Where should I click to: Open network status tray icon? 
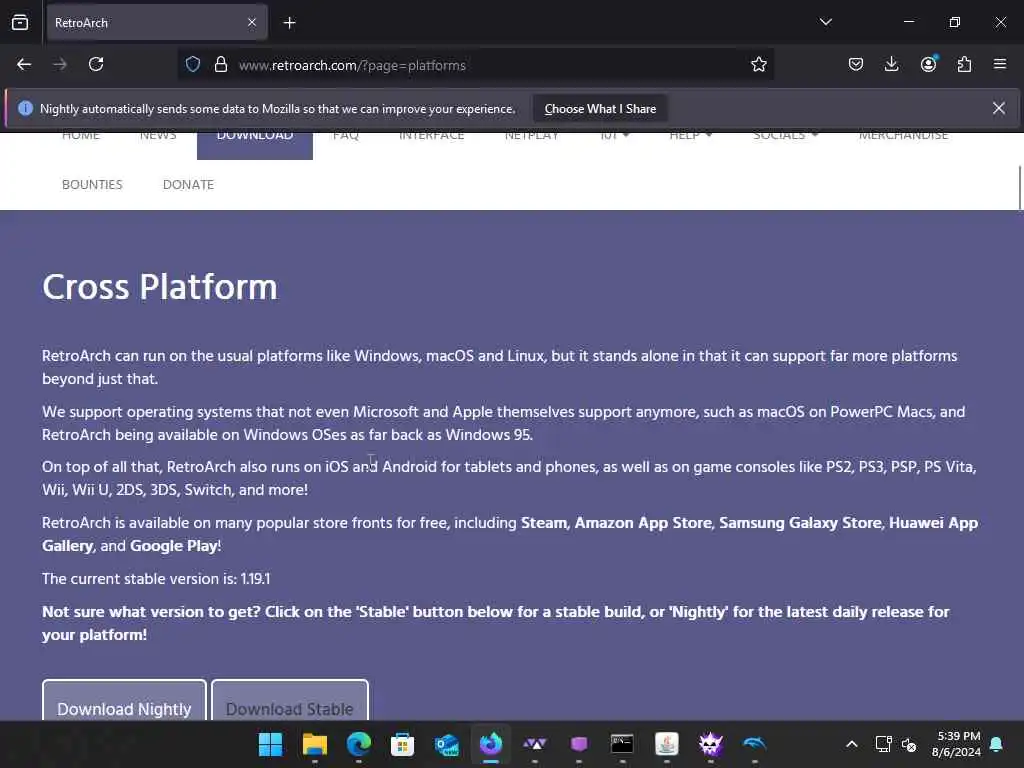tap(883, 744)
